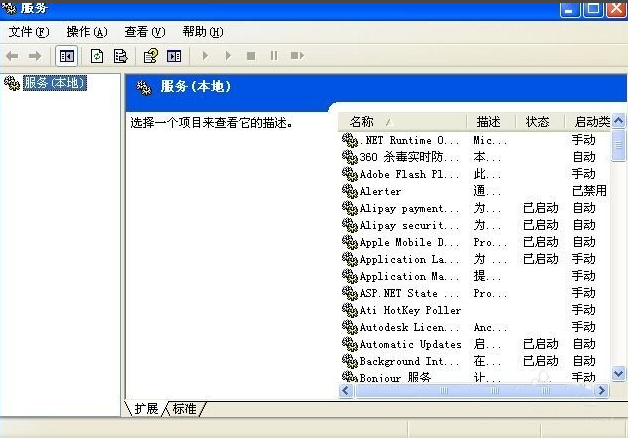Screen dimensions: 628x438
Task: Click the horizontal scrollbar thumb
Action: pyautogui.click(x=474, y=390)
